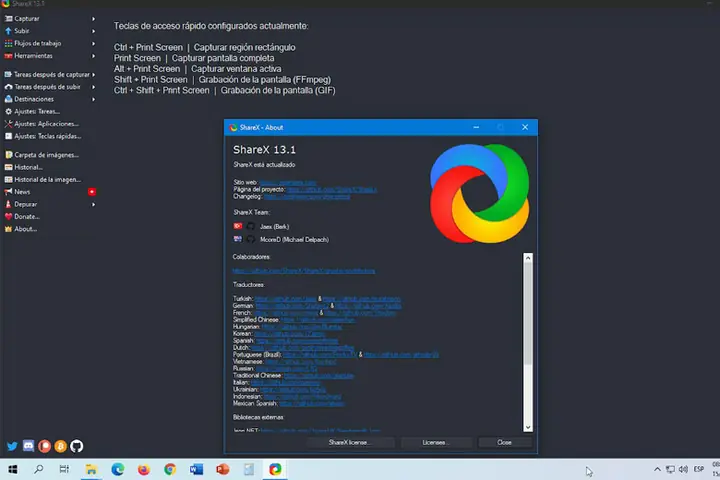
Task: Click GitHub icon next to McoreD
Action: (251, 239)
